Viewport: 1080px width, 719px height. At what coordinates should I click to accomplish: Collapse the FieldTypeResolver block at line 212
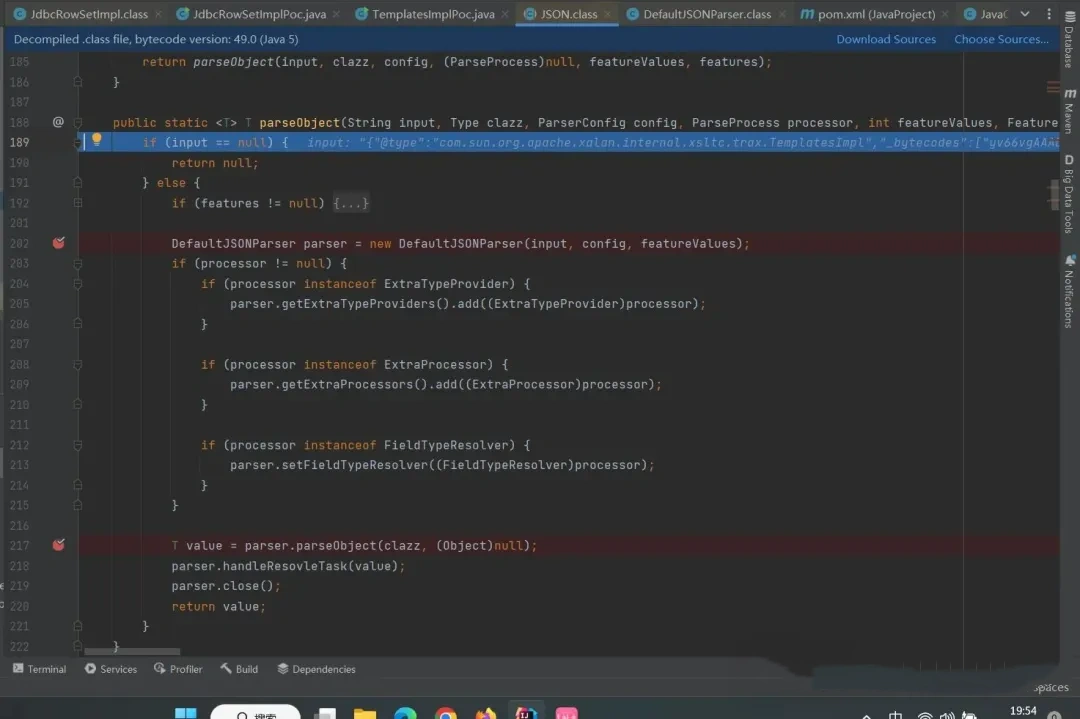(78, 445)
